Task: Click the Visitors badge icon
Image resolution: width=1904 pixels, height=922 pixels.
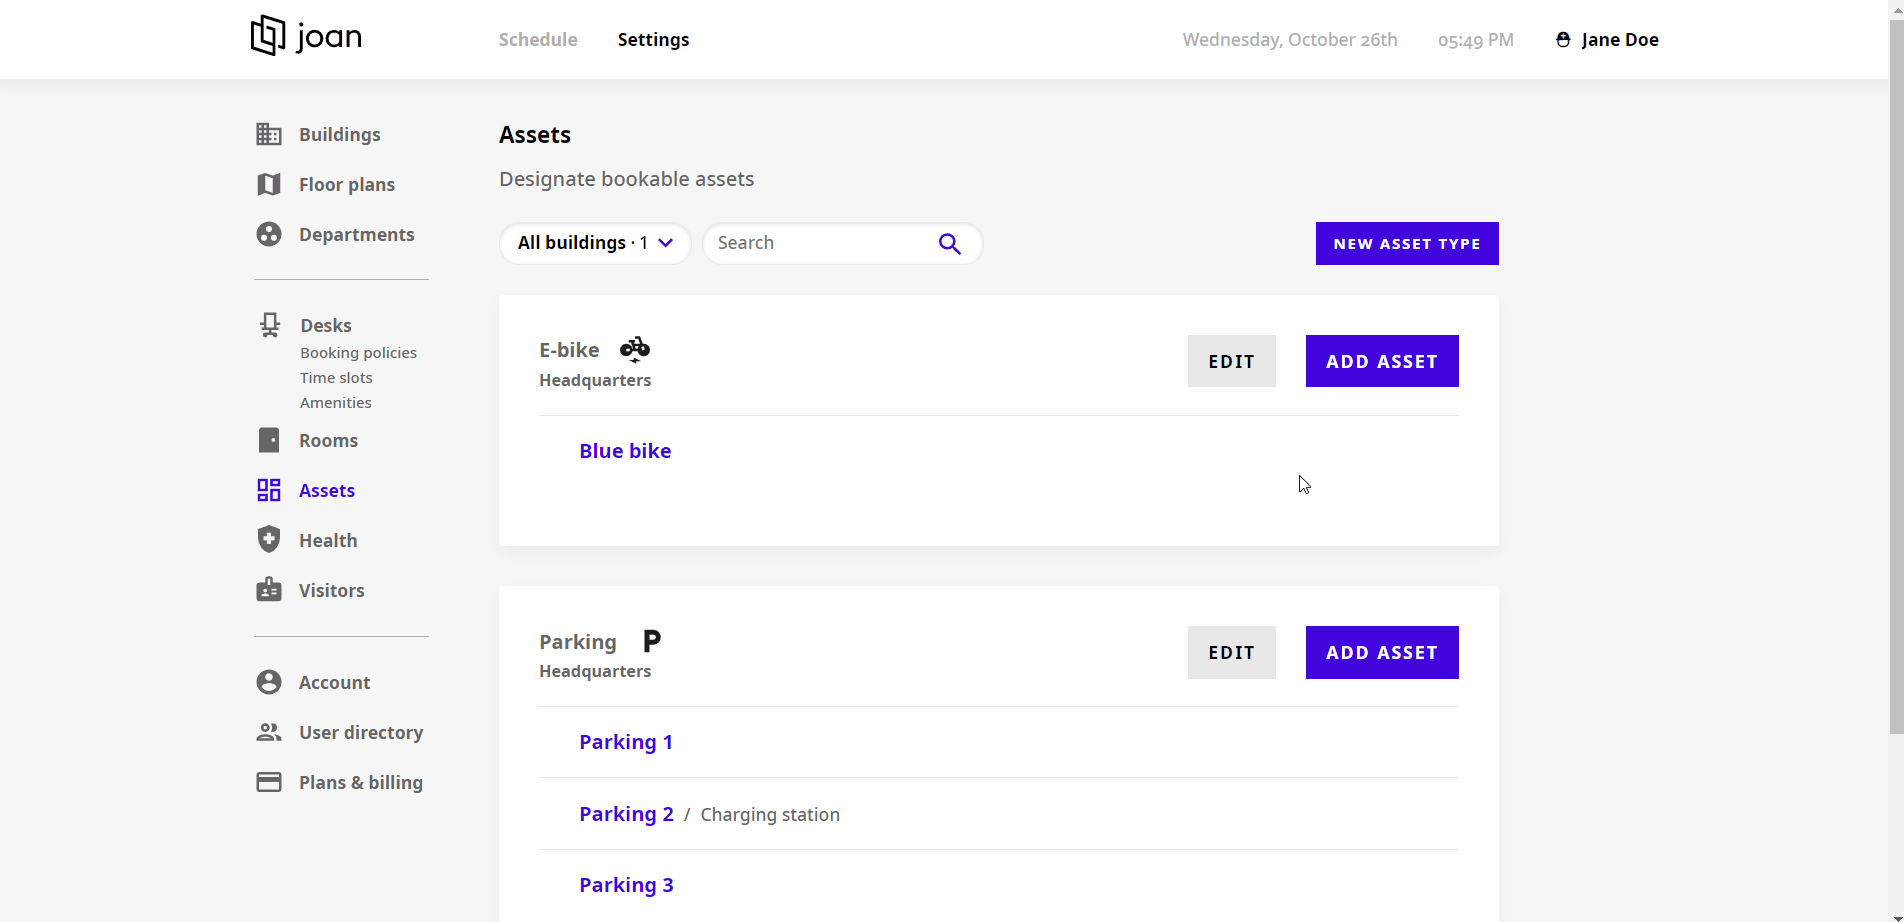Action: pos(268,590)
